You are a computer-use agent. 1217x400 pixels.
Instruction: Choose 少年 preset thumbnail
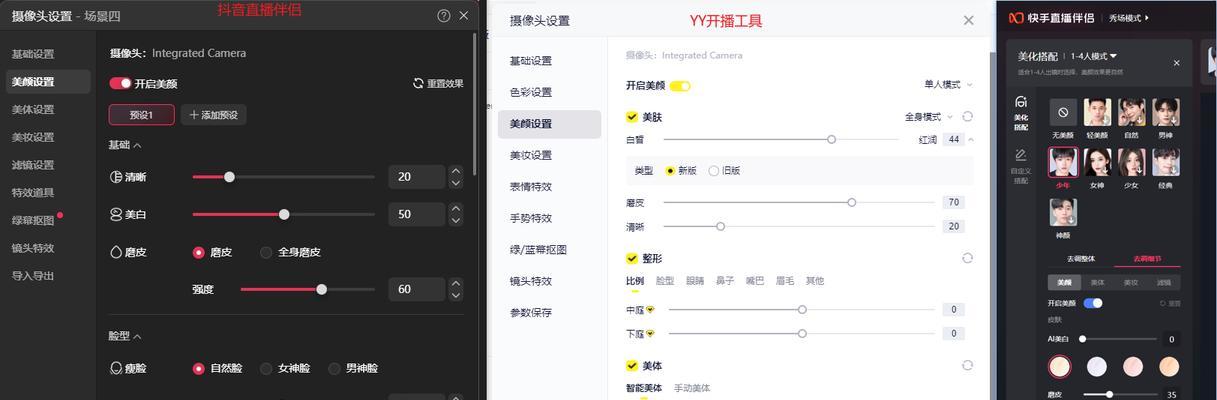point(1063,162)
